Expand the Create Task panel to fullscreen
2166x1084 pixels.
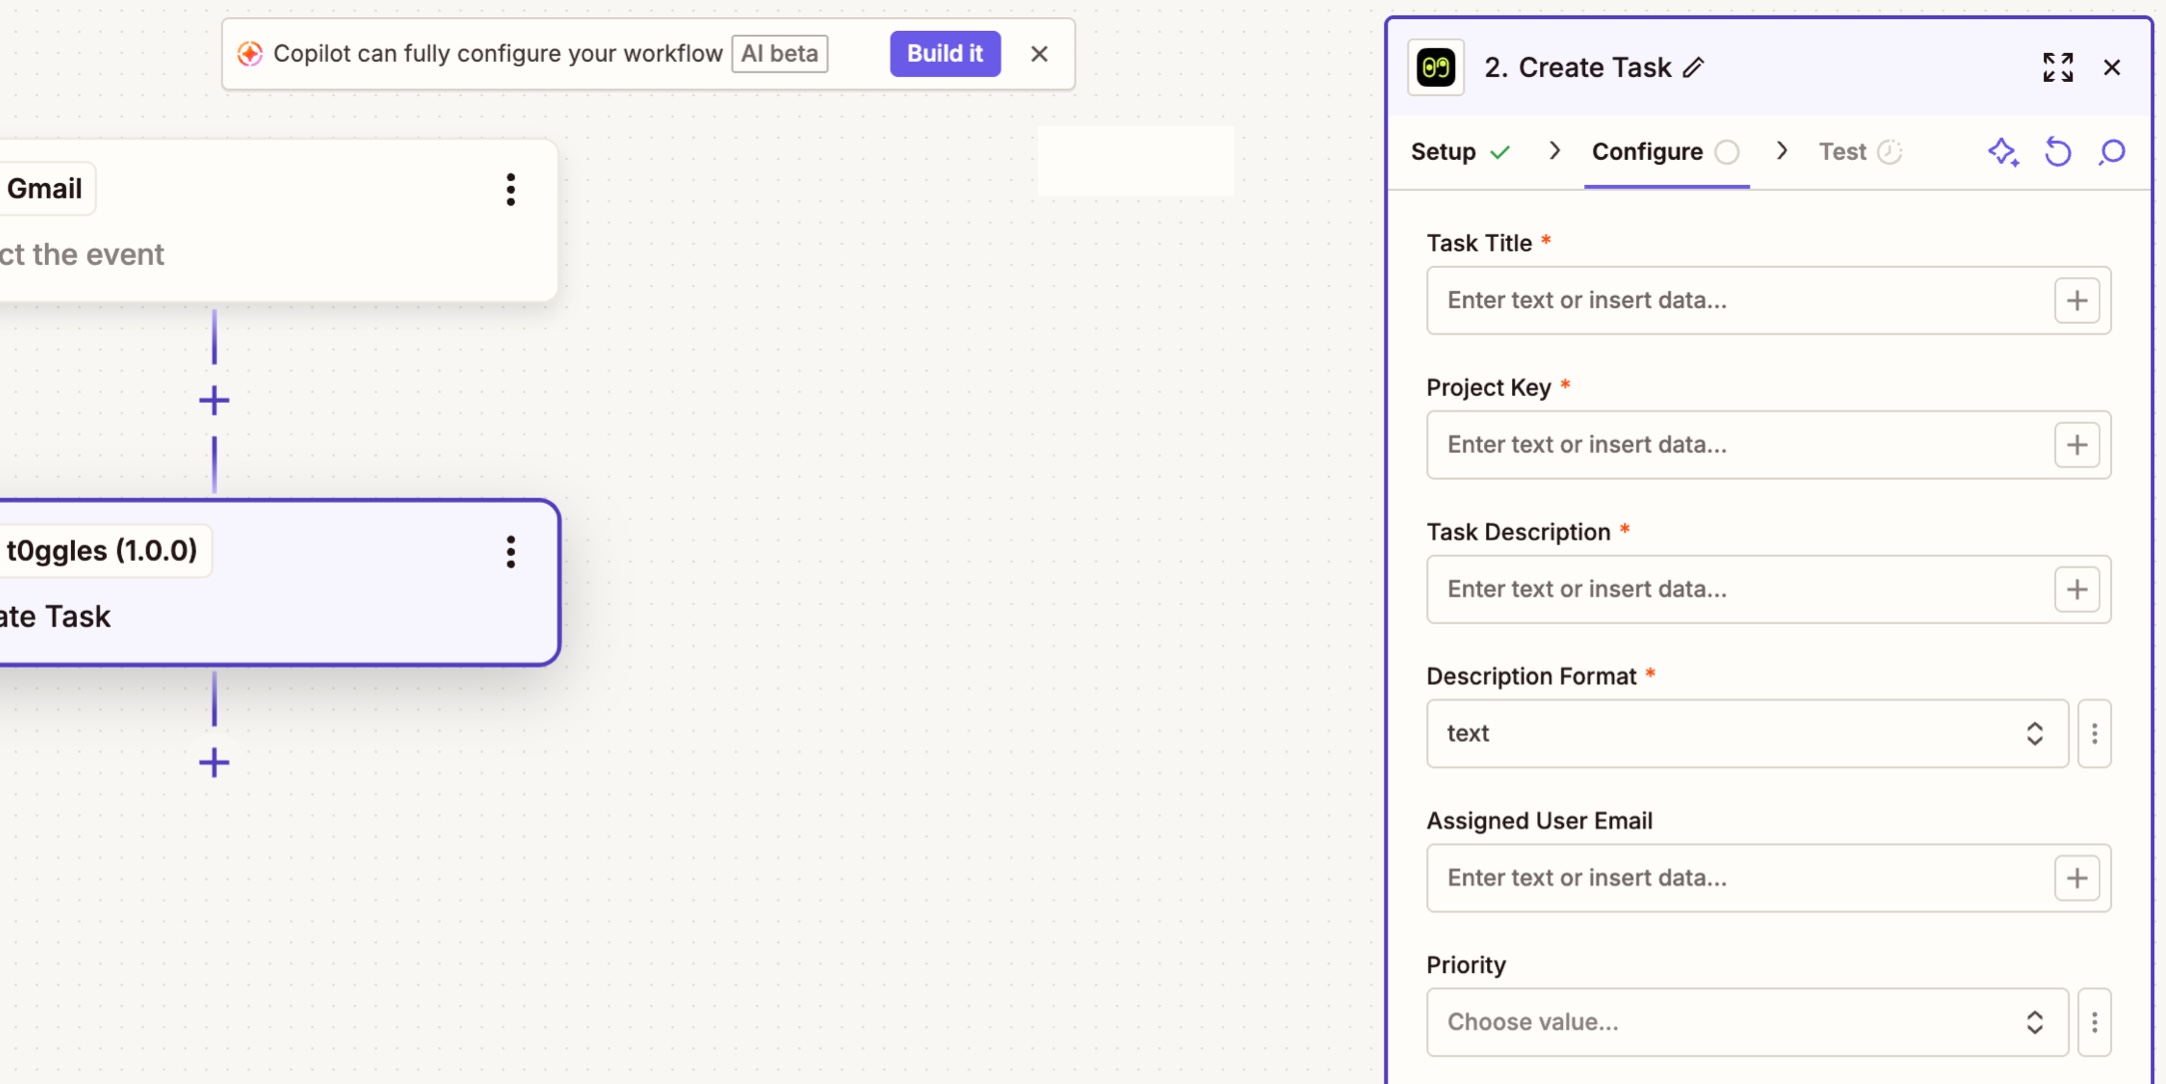[2058, 67]
